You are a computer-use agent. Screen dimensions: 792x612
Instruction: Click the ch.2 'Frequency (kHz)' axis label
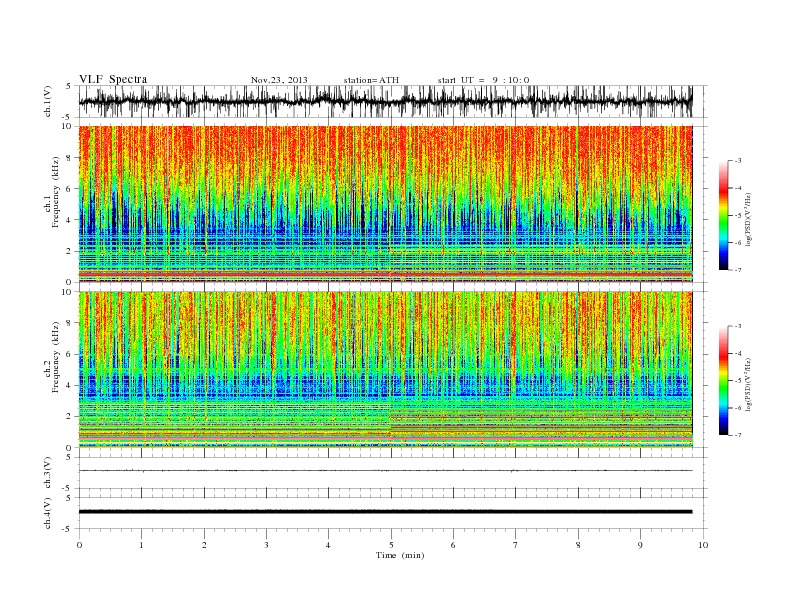[x=56, y=356]
